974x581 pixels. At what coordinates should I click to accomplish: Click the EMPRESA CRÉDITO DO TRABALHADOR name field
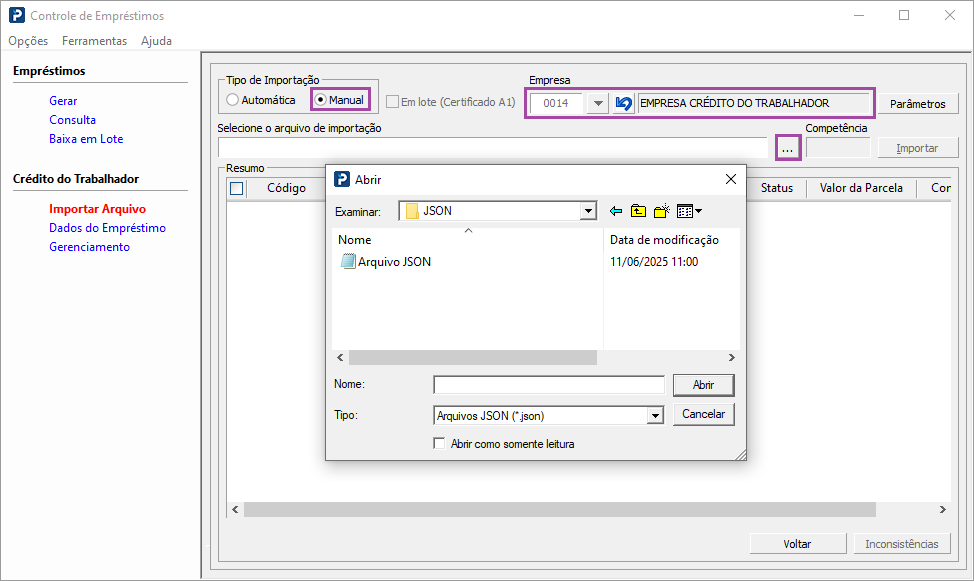coord(753,103)
